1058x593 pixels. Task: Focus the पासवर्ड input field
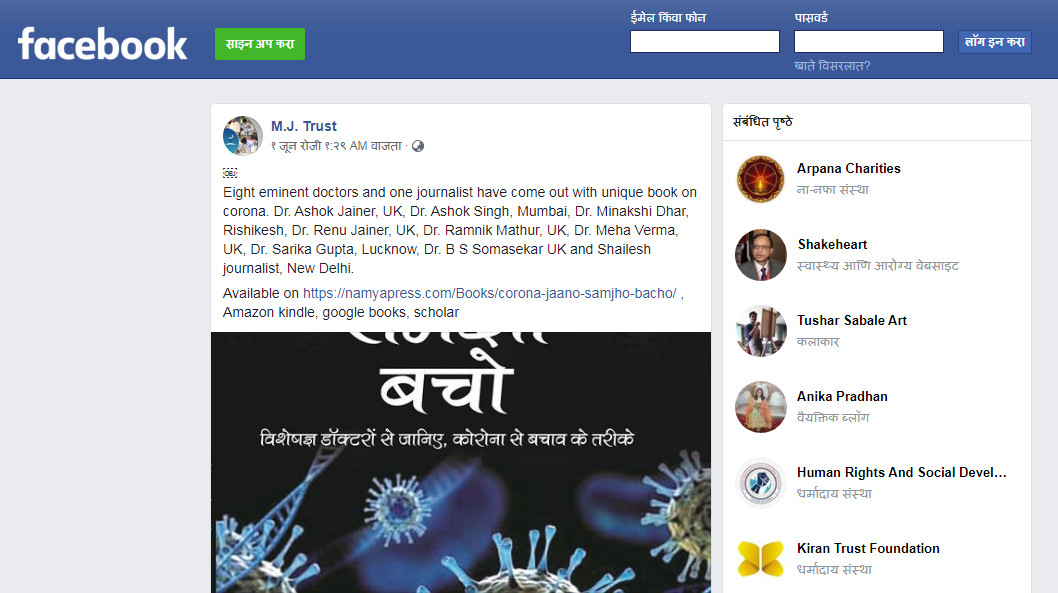coord(868,42)
